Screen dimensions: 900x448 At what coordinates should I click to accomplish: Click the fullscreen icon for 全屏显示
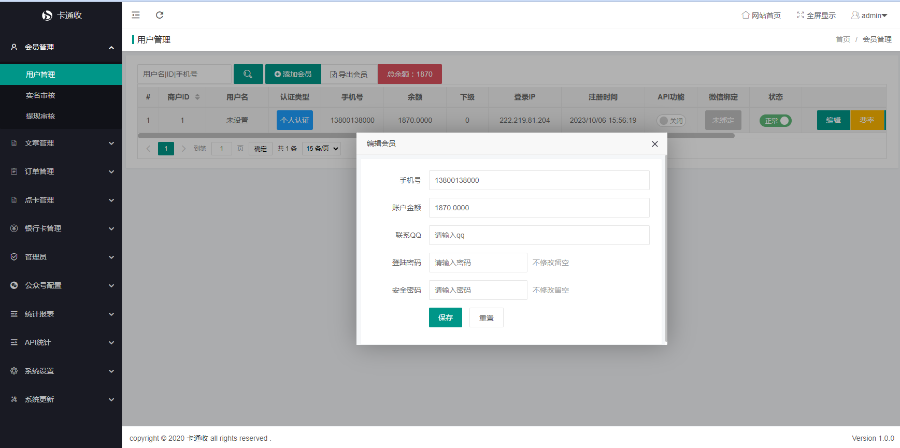click(x=801, y=15)
